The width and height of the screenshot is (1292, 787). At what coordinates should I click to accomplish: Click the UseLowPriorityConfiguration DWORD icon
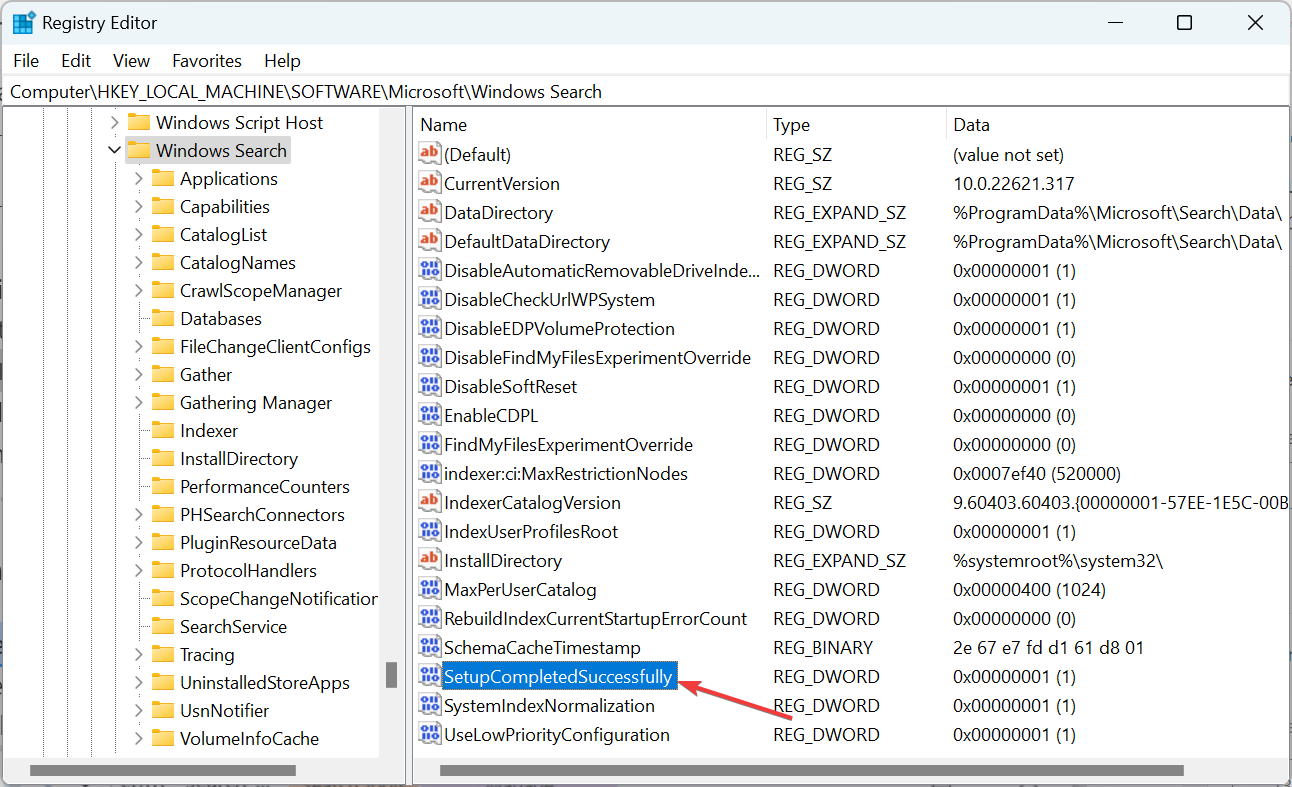(430, 734)
